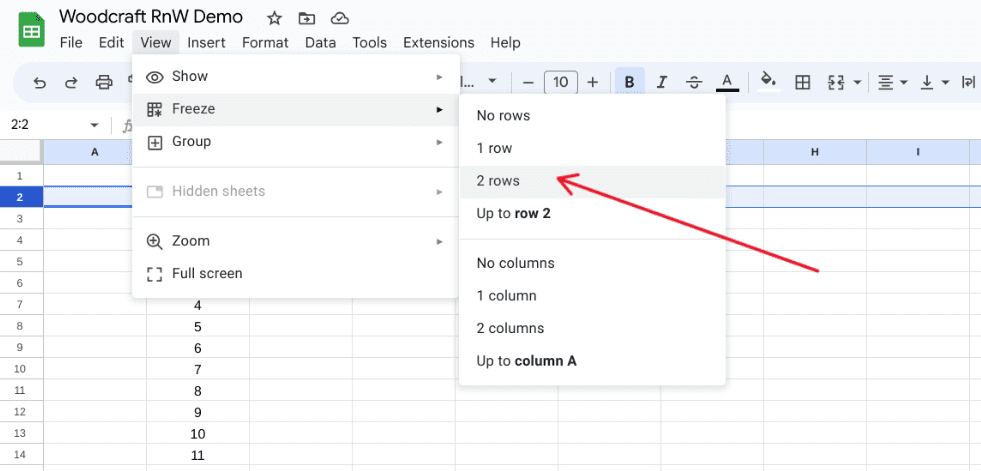Select row 2 header
The height and width of the screenshot is (471, 981).
pos(19,197)
